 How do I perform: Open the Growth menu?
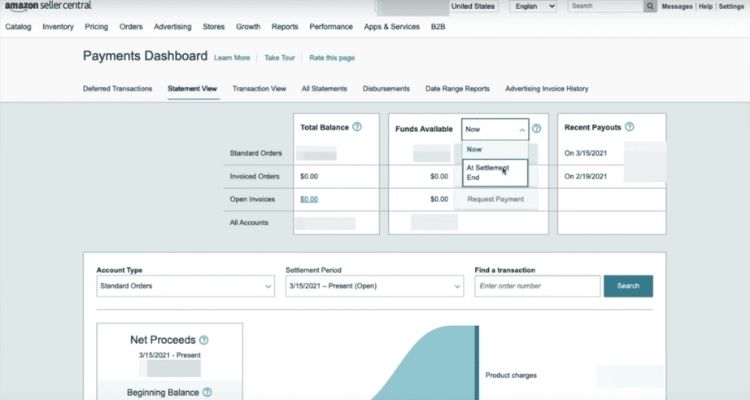[248, 27]
